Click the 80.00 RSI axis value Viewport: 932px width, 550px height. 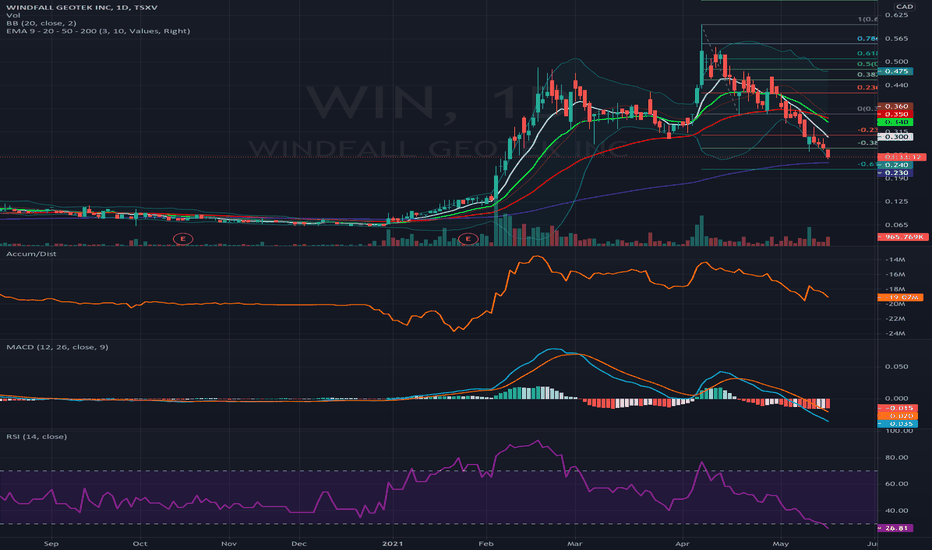coord(897,457)
